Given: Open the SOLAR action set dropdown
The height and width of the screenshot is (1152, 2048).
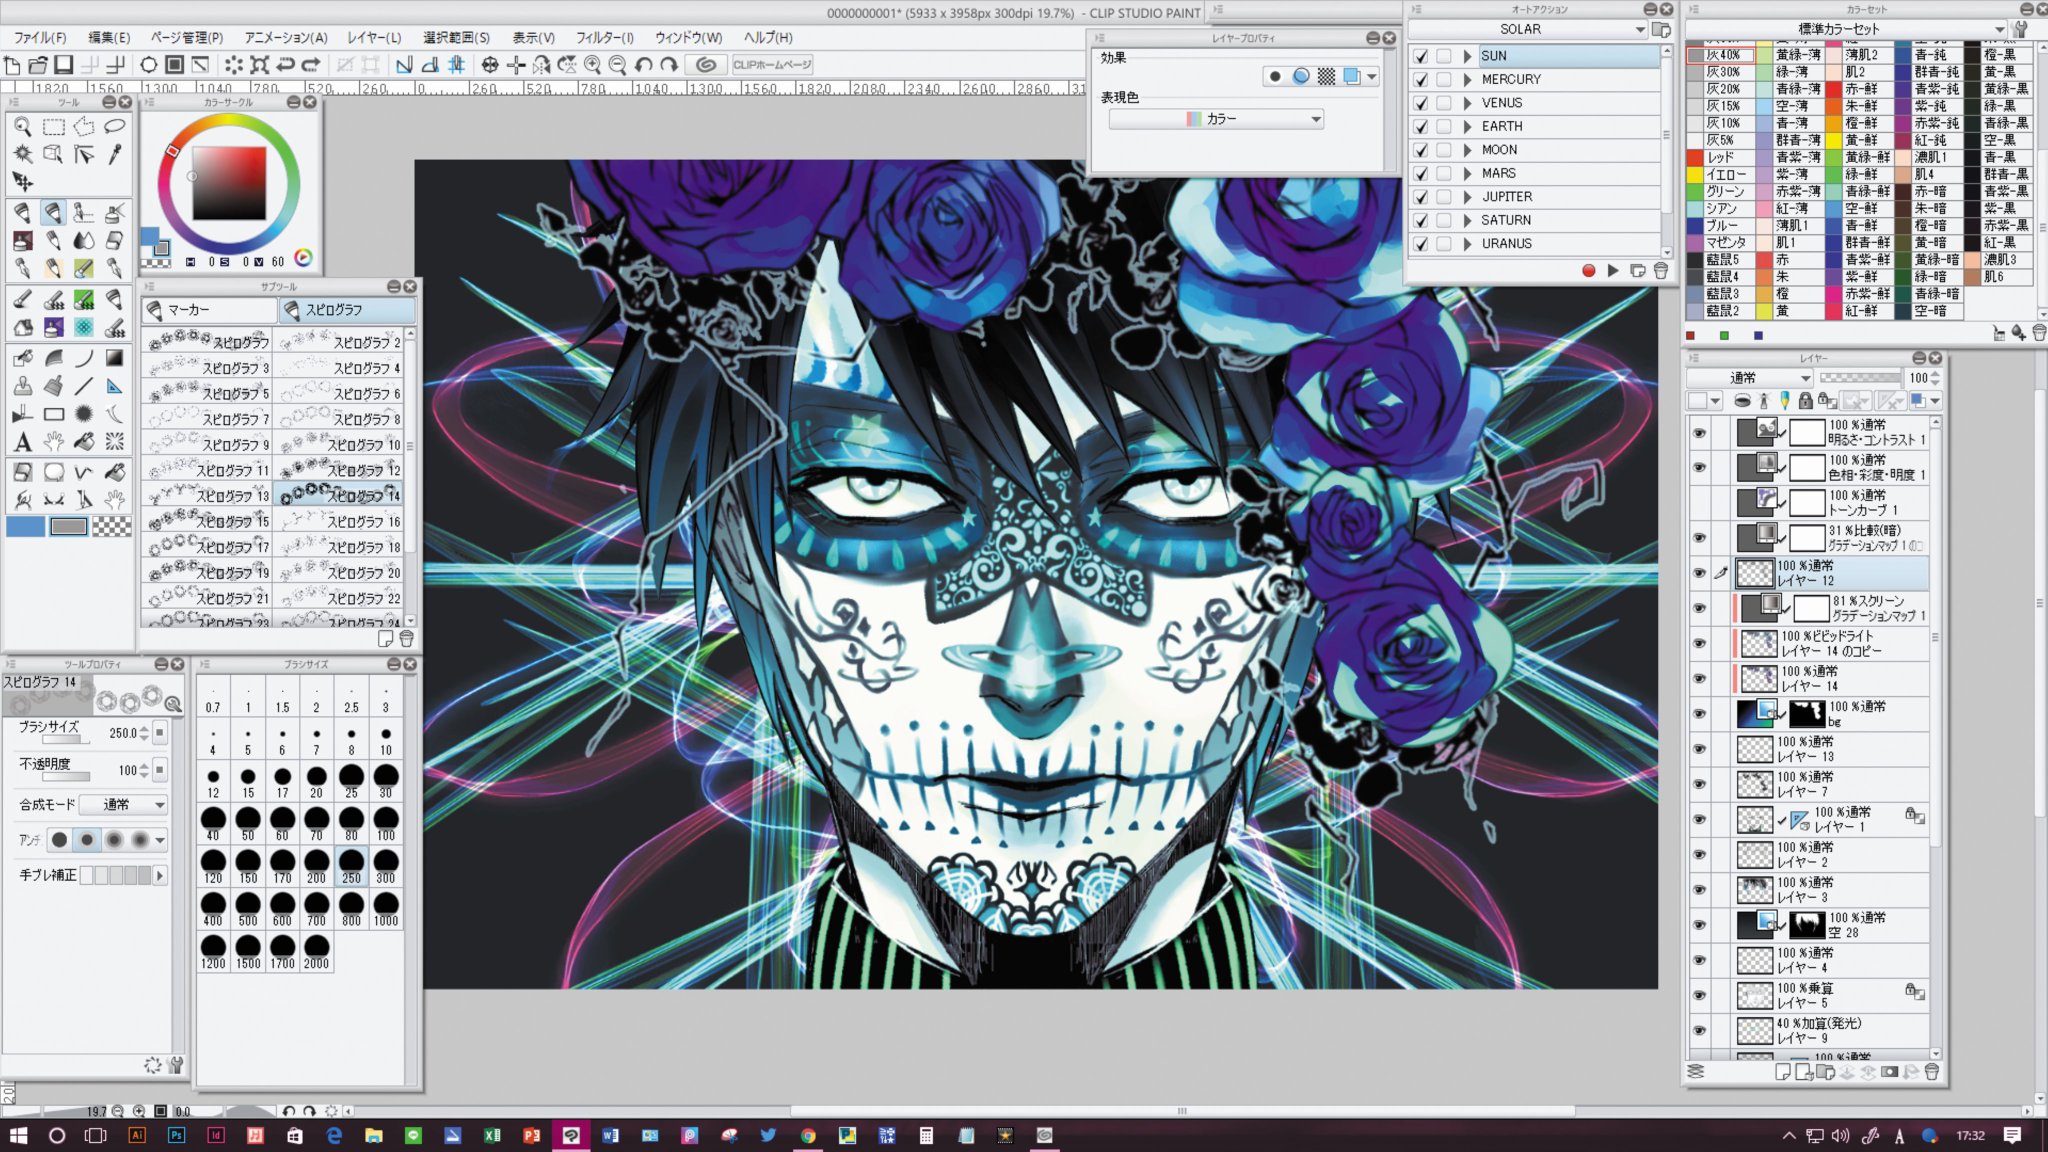Looking at the screenshot, I should click(x=1640, y=30).
